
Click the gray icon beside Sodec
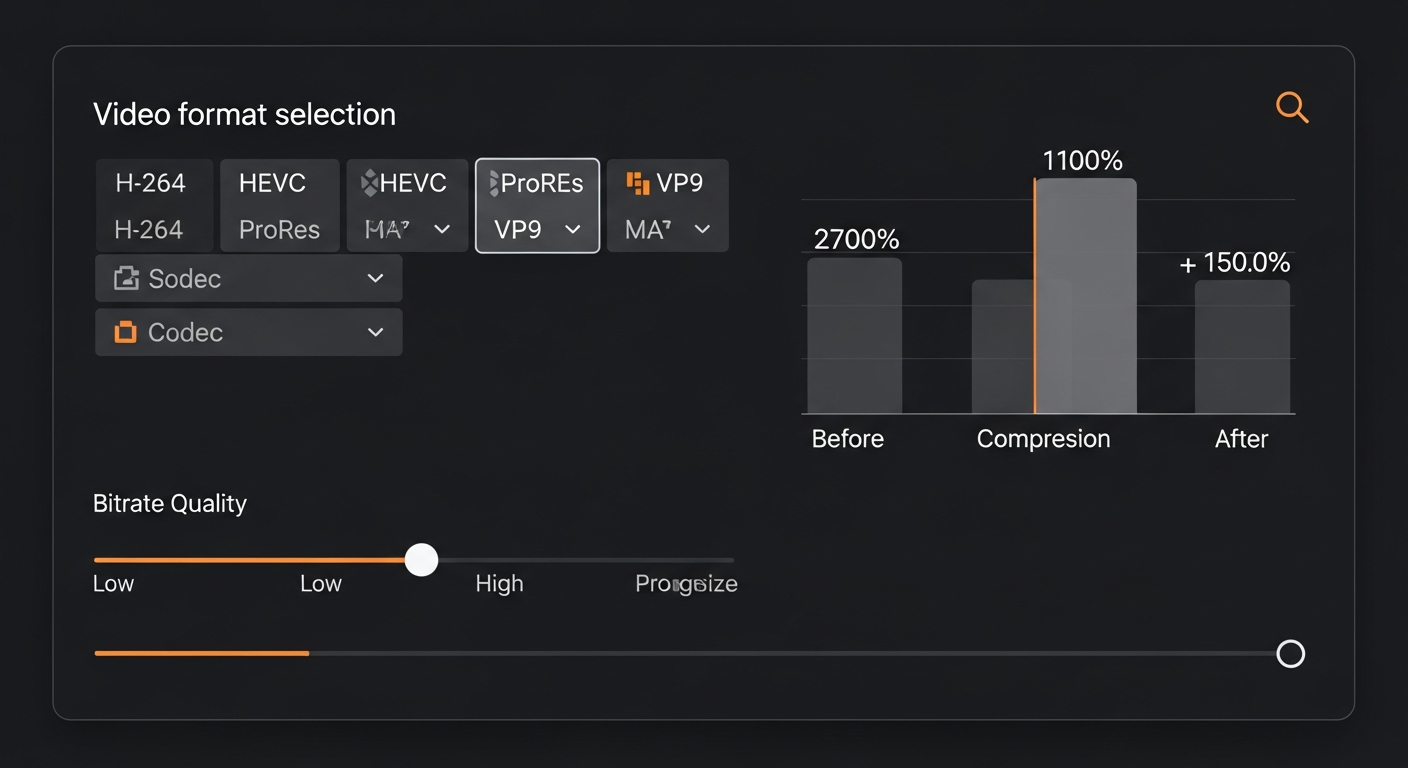(x=126, y=278)
